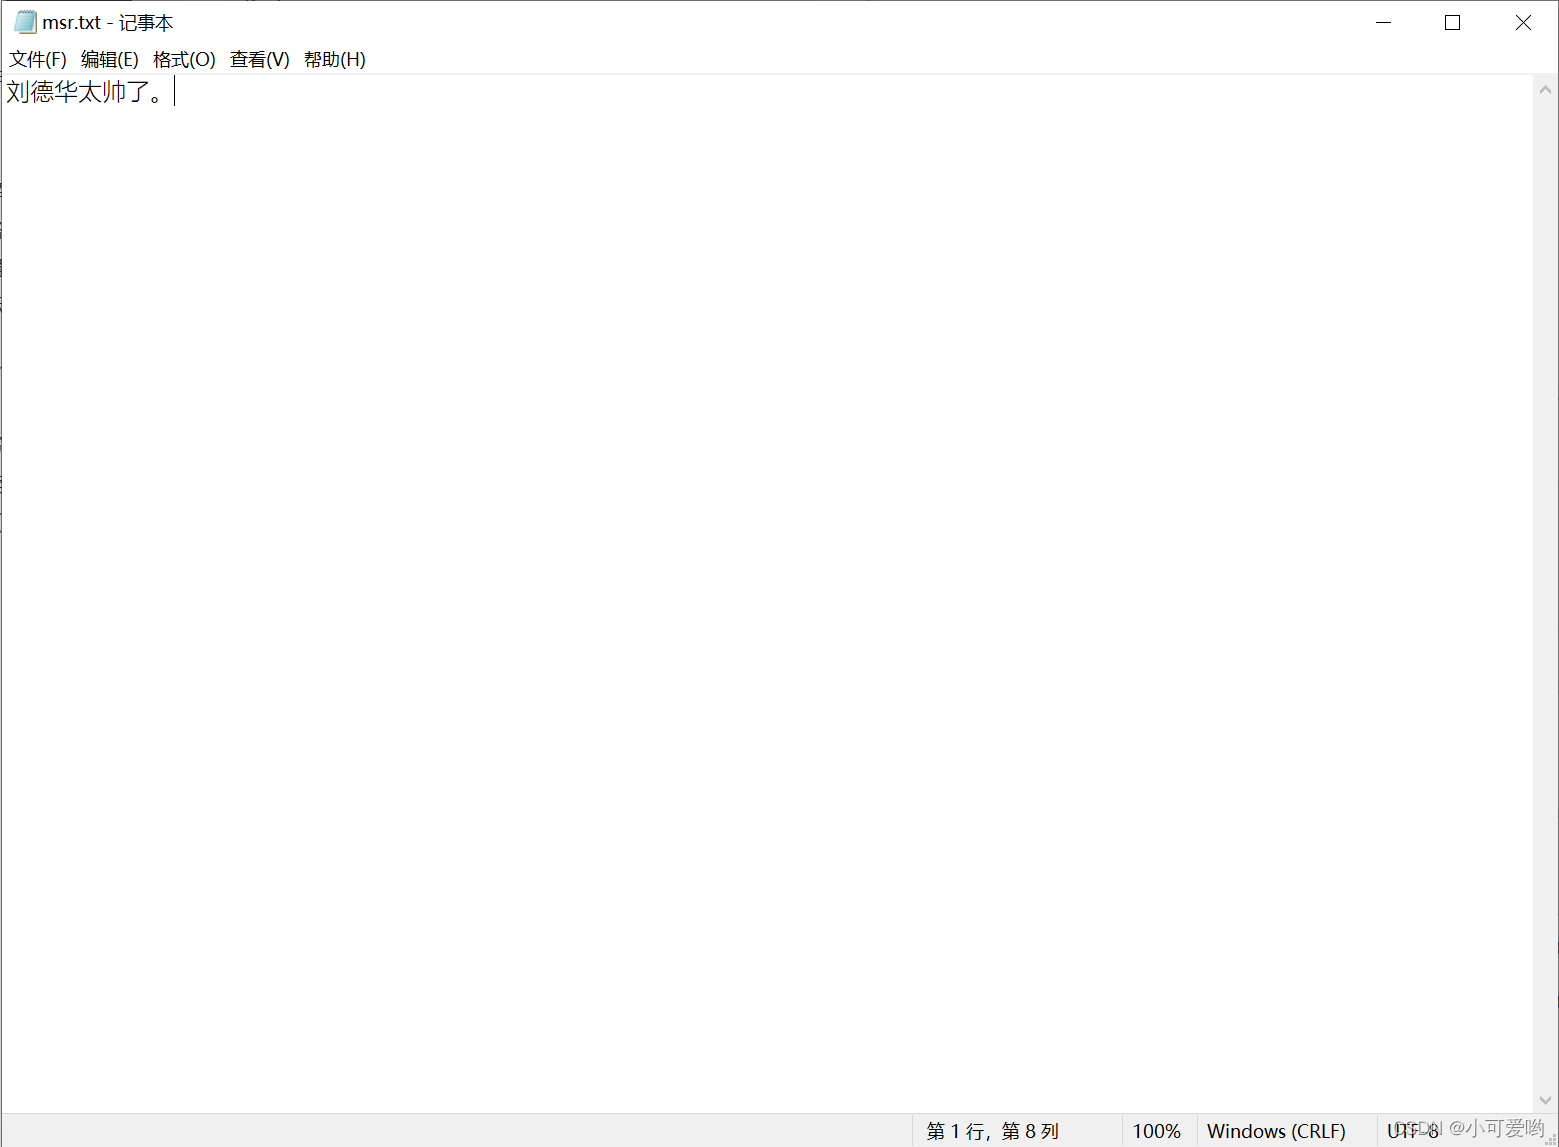Click the resize grip in bottom-right corner
This screenshot has width=1559, height=1147.
tap(1551, 1139)
